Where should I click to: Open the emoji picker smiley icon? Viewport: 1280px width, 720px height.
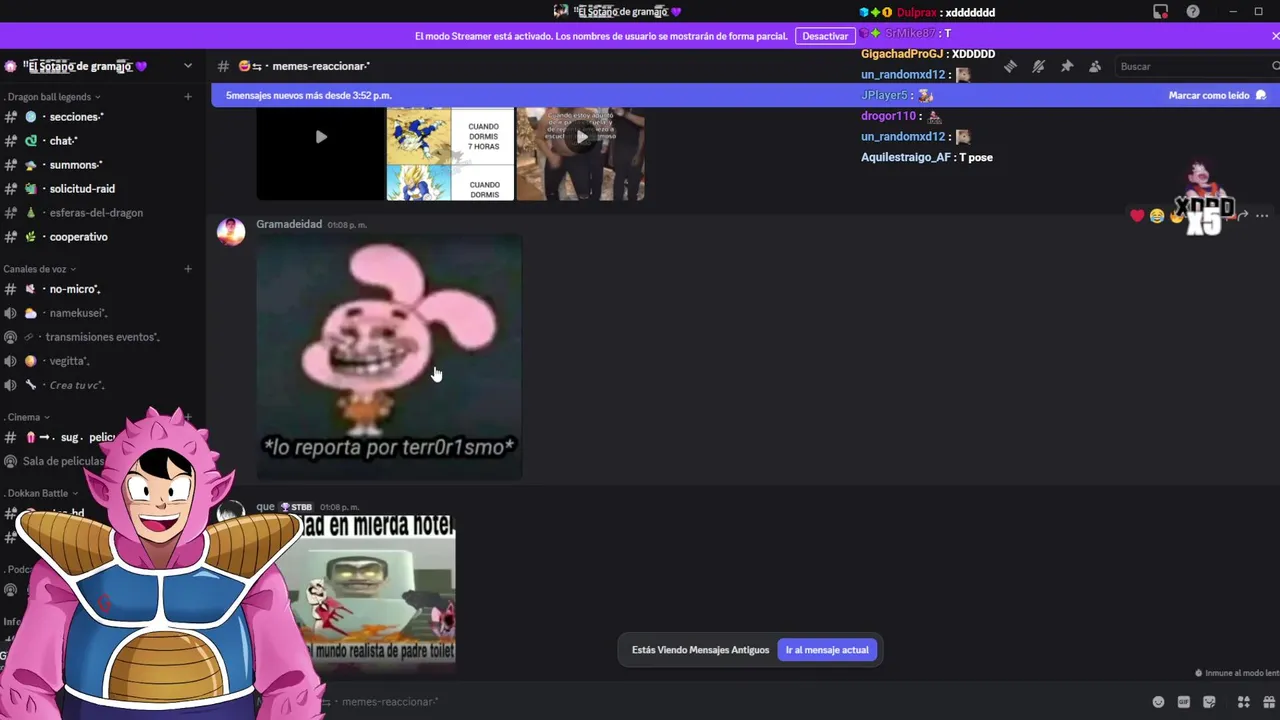coord(1158,702)
